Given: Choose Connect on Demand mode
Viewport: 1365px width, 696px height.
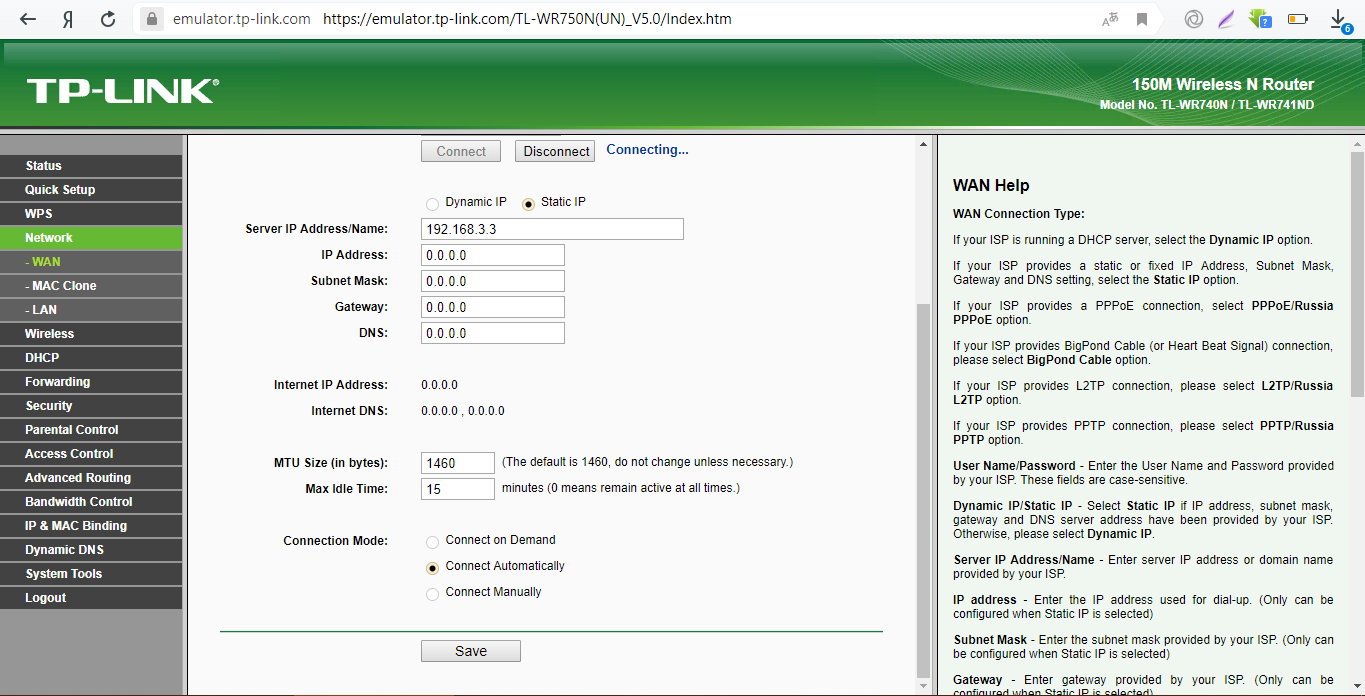Looking at the screenshot, I should click(432, 542).
